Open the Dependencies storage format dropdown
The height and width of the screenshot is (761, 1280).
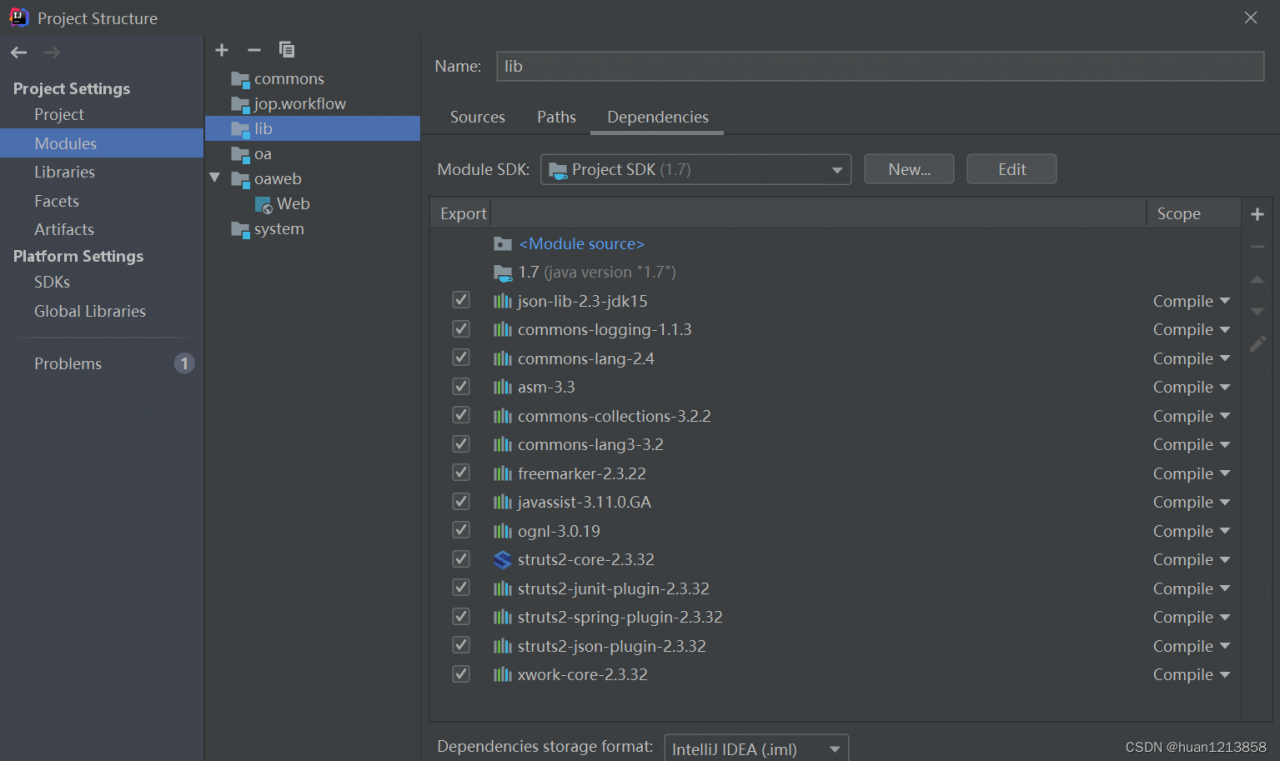[756, 748]
